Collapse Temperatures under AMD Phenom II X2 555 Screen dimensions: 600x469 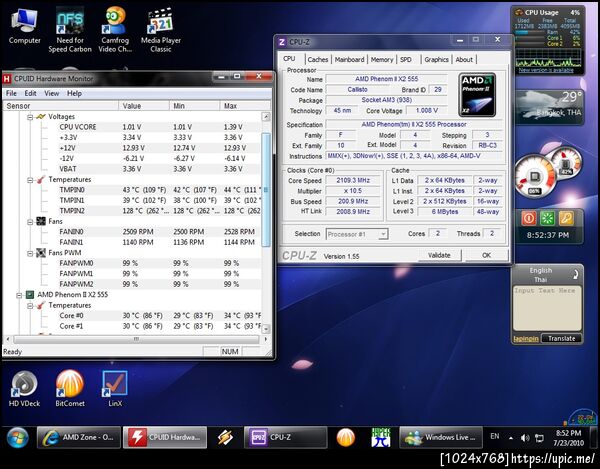click(x=30, y=306)
